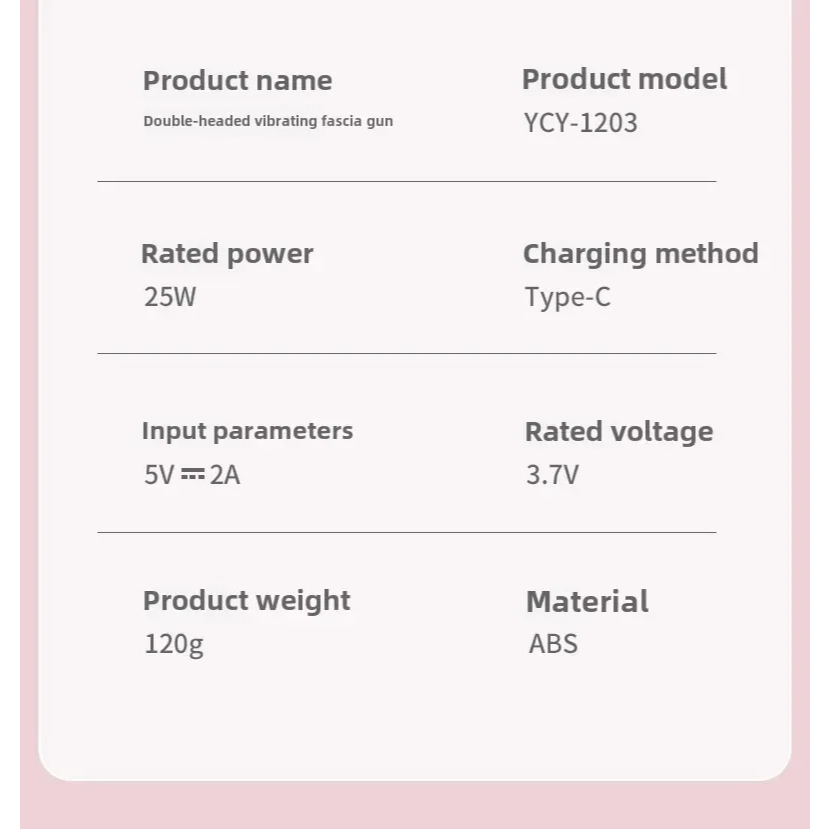
Task: Select the 3.7V voltage value
Action: coord(552,474)
